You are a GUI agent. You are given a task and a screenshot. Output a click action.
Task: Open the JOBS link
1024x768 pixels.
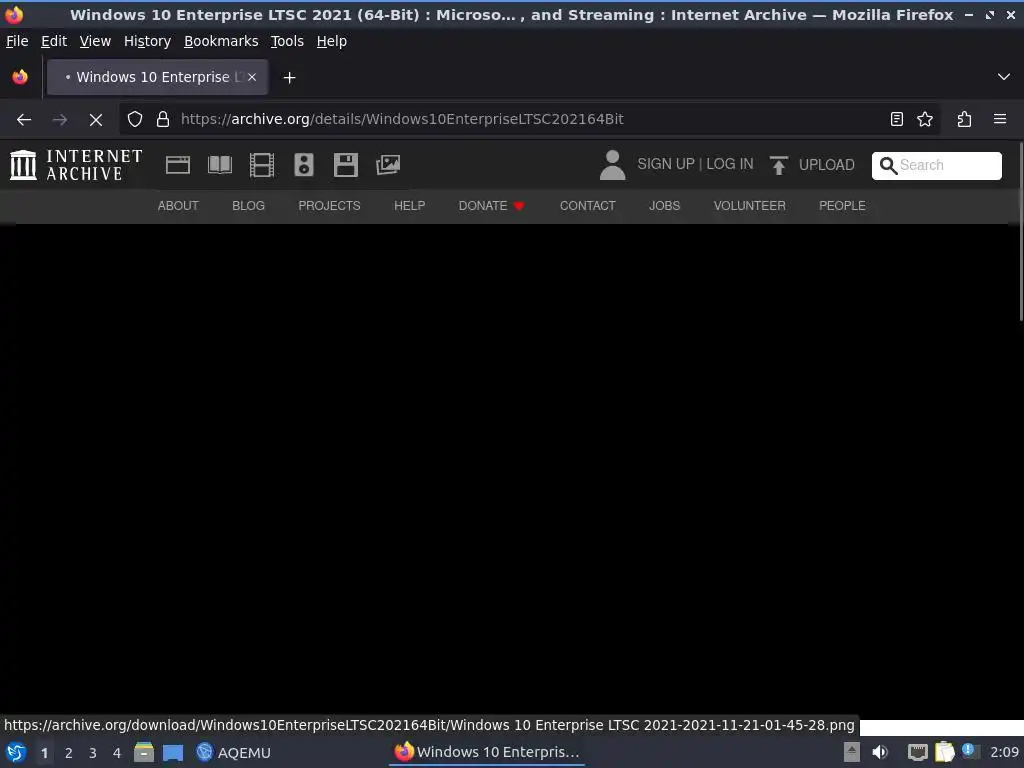[664, 206]
